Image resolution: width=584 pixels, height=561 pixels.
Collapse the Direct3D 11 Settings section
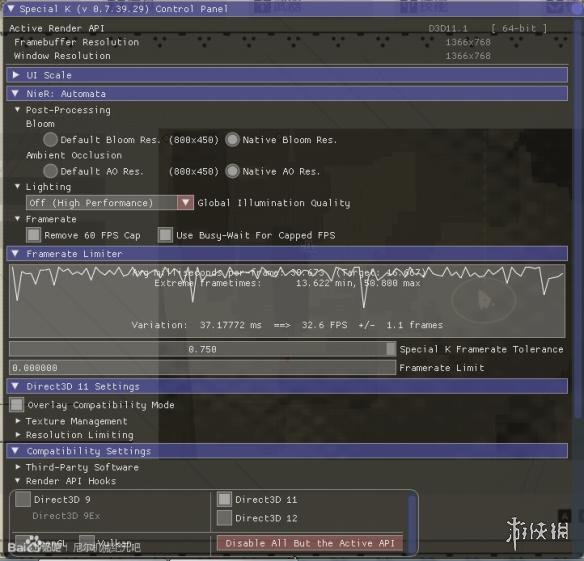(287, 386)
